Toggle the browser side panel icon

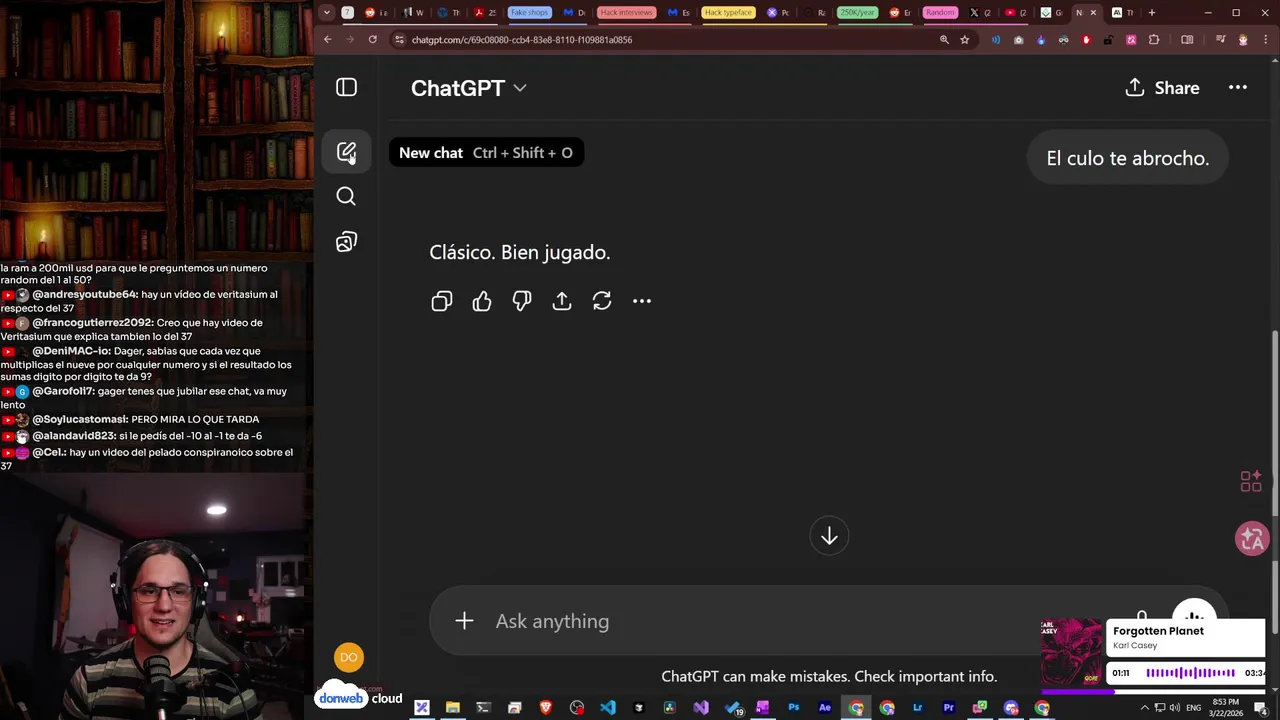tap(1187, 40)
